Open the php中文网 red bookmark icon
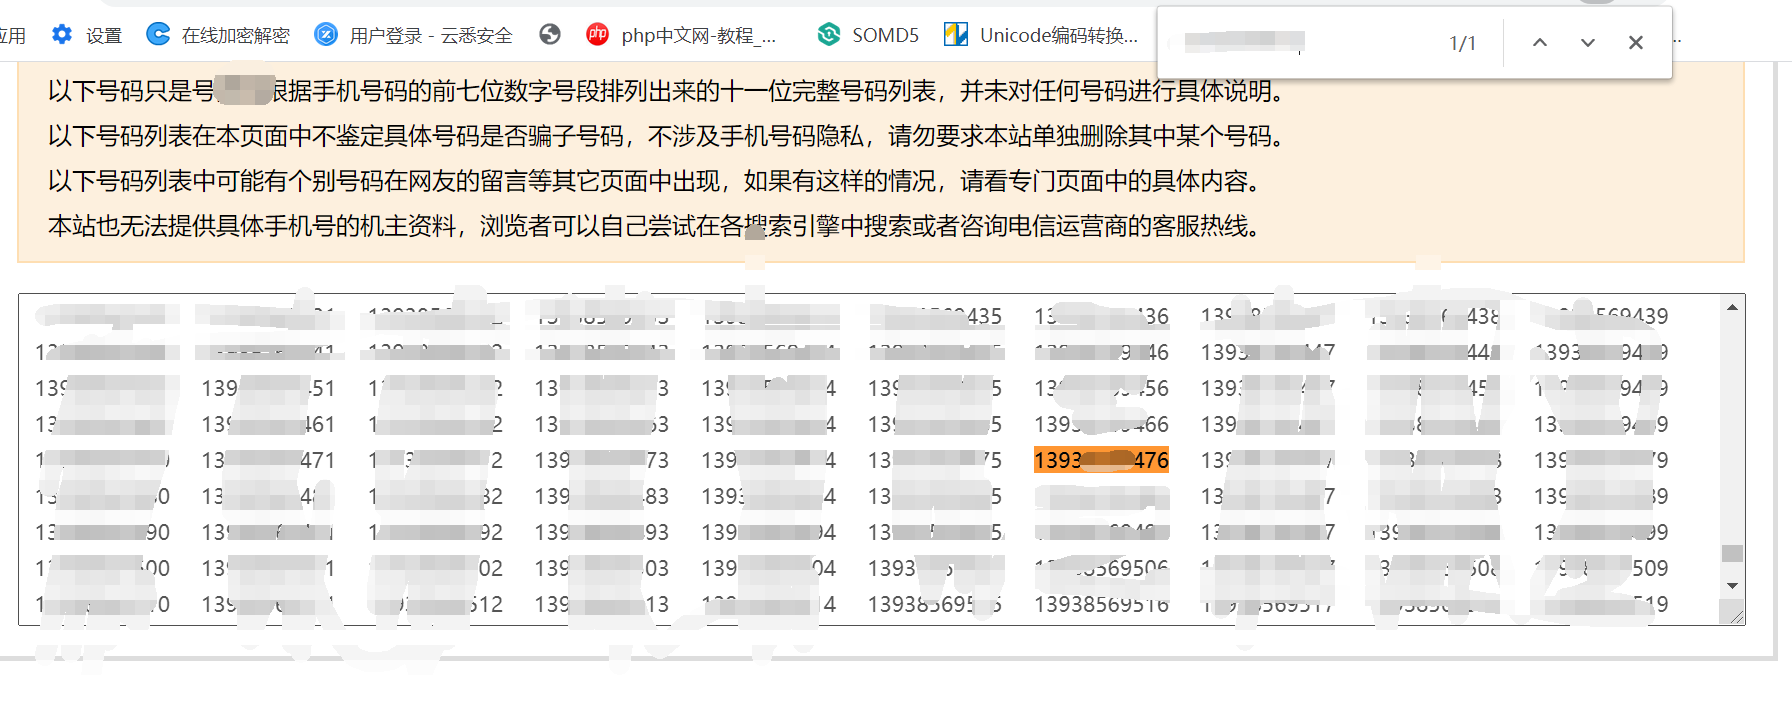 point(597,35)
